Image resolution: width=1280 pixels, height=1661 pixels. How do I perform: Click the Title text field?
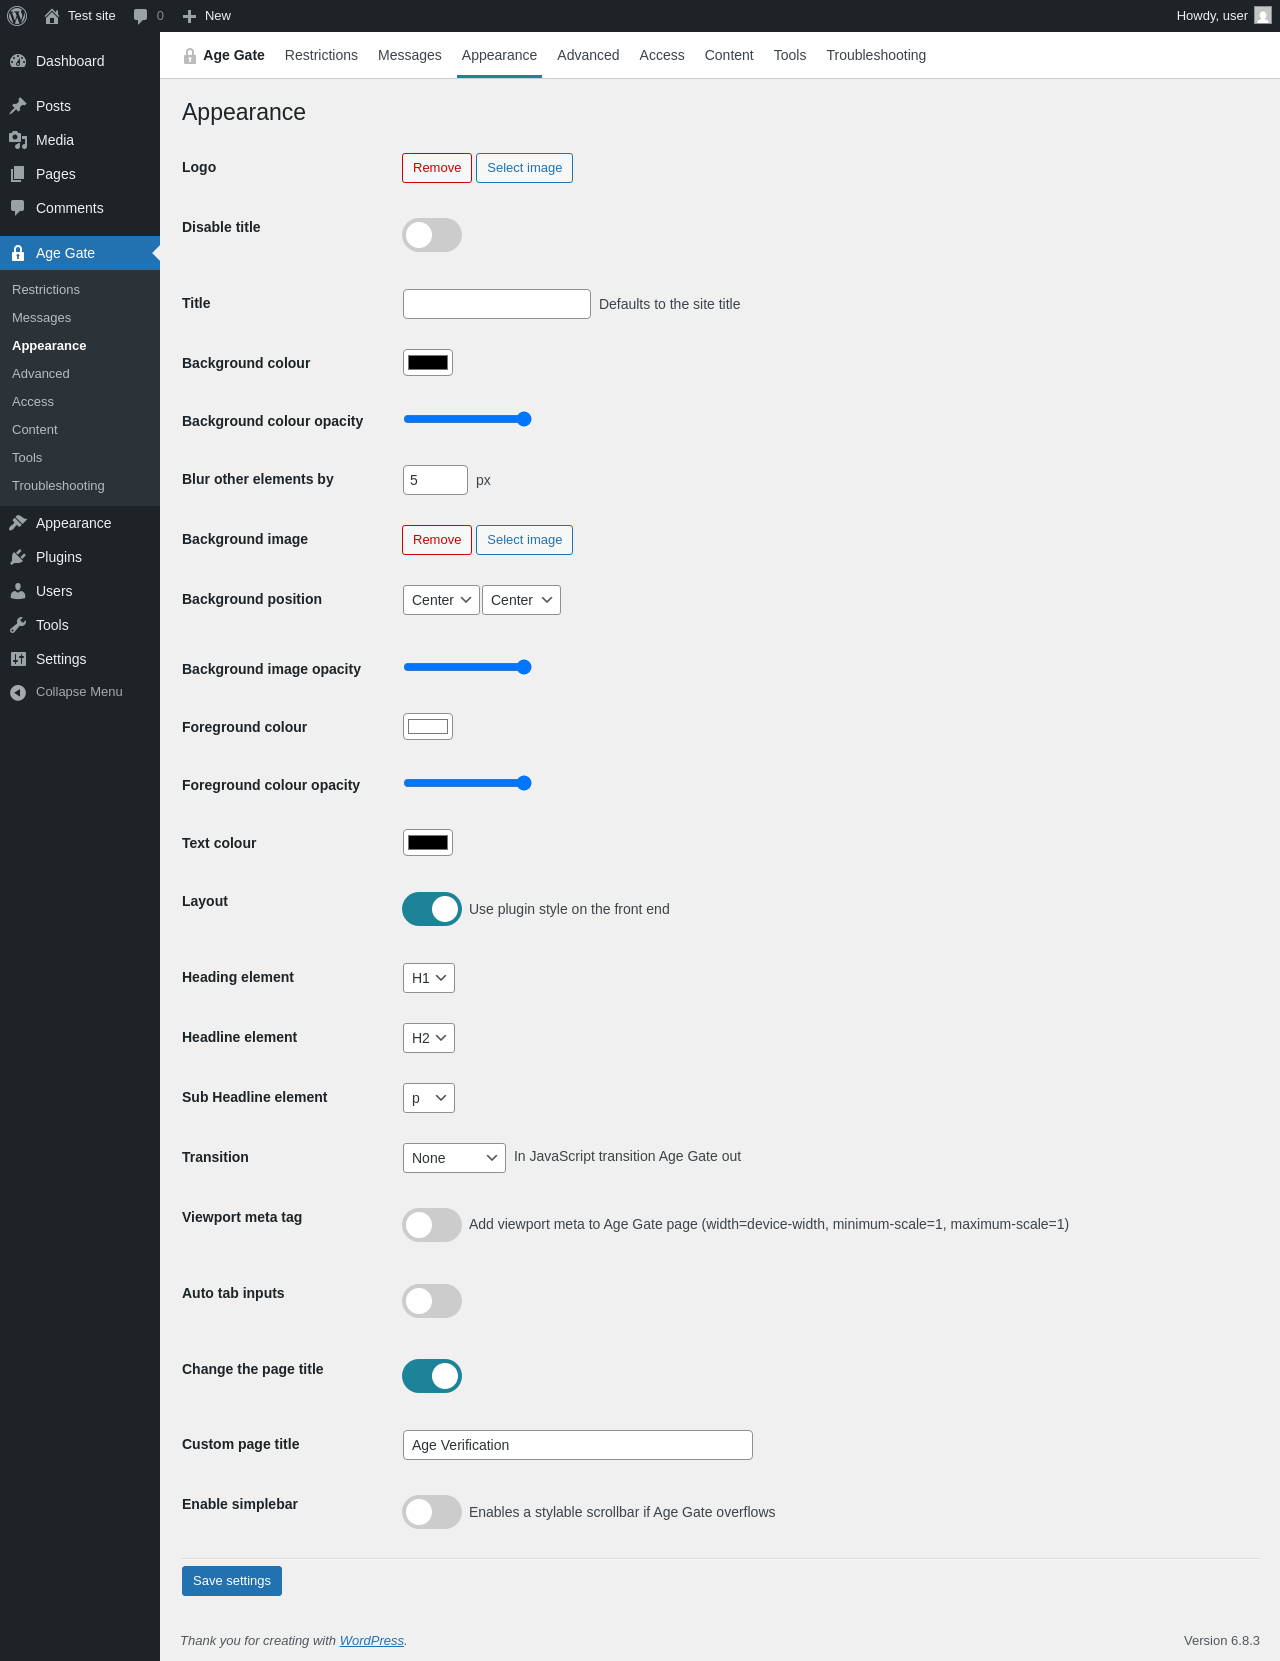pyautogui.click(x=497, y=304)
